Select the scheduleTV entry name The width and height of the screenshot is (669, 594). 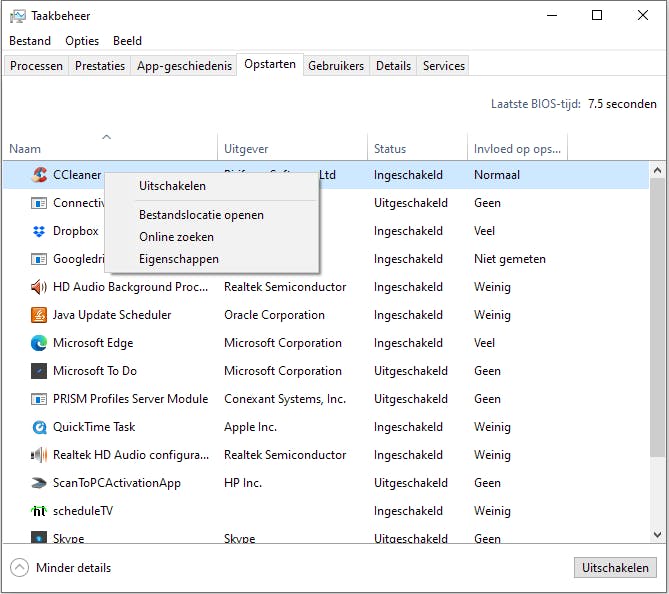[83, 511]
